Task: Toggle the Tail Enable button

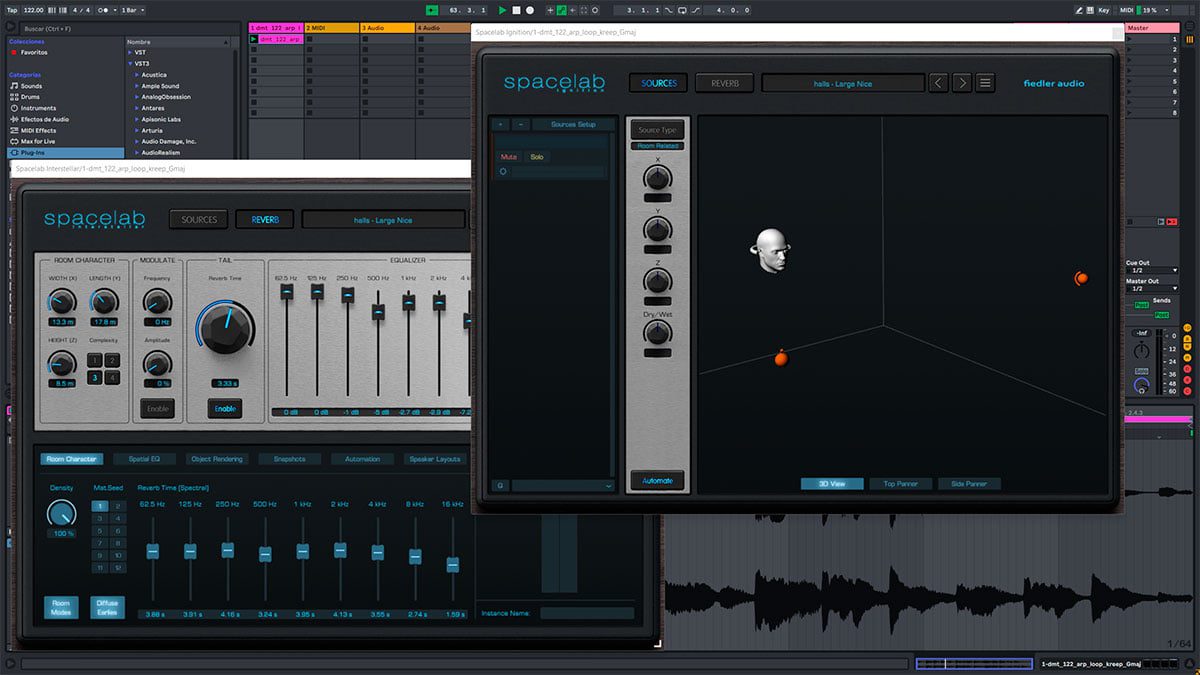Action: click(x=225, y=409)
